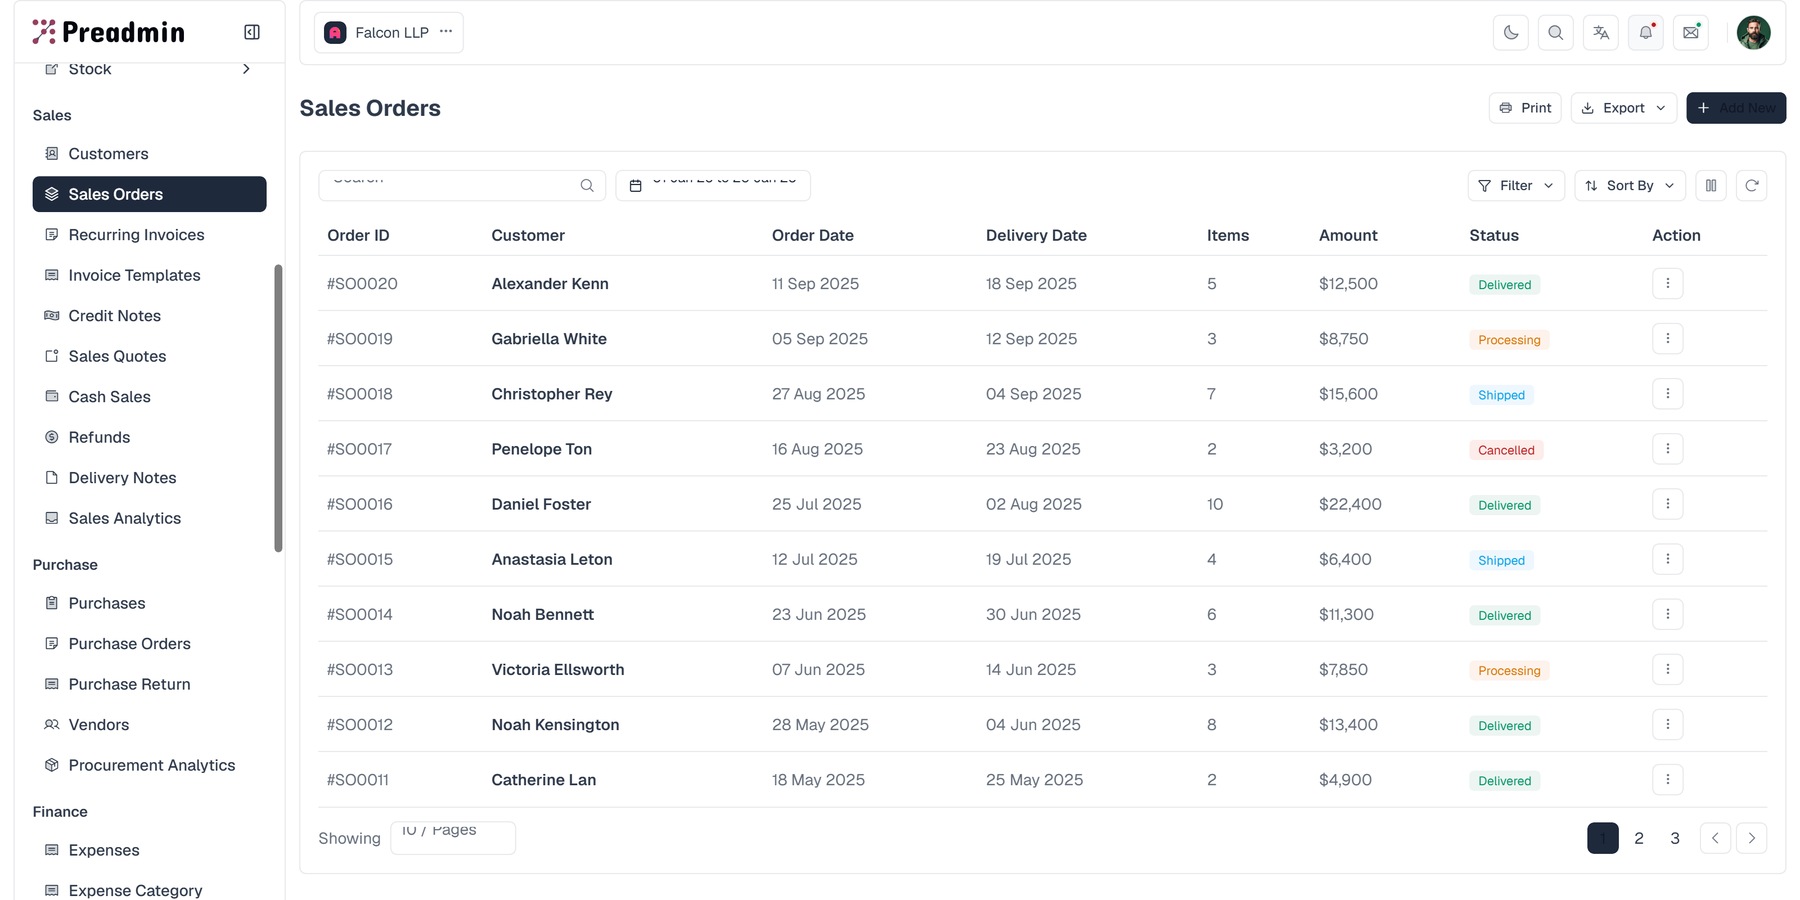The width and height of the screenshot is (1800, 900).
Task: Click the Print button
Action: tap(1525, 108)
